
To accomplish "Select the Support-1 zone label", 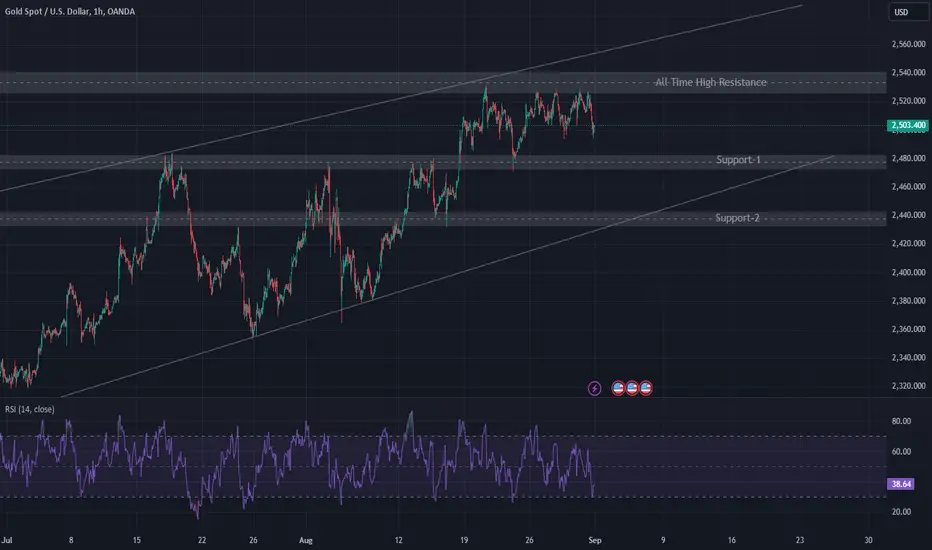I will tap(738, 159).
